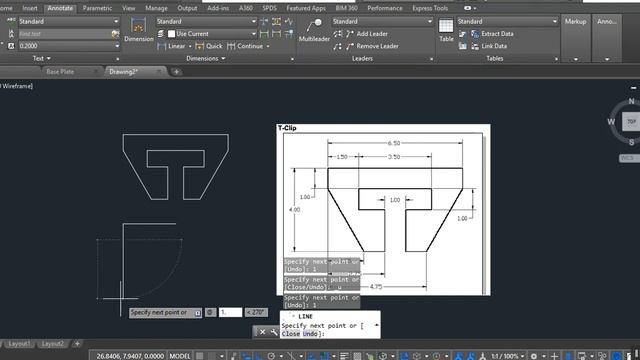Expand command line history arrow

(x=376, y=325)
